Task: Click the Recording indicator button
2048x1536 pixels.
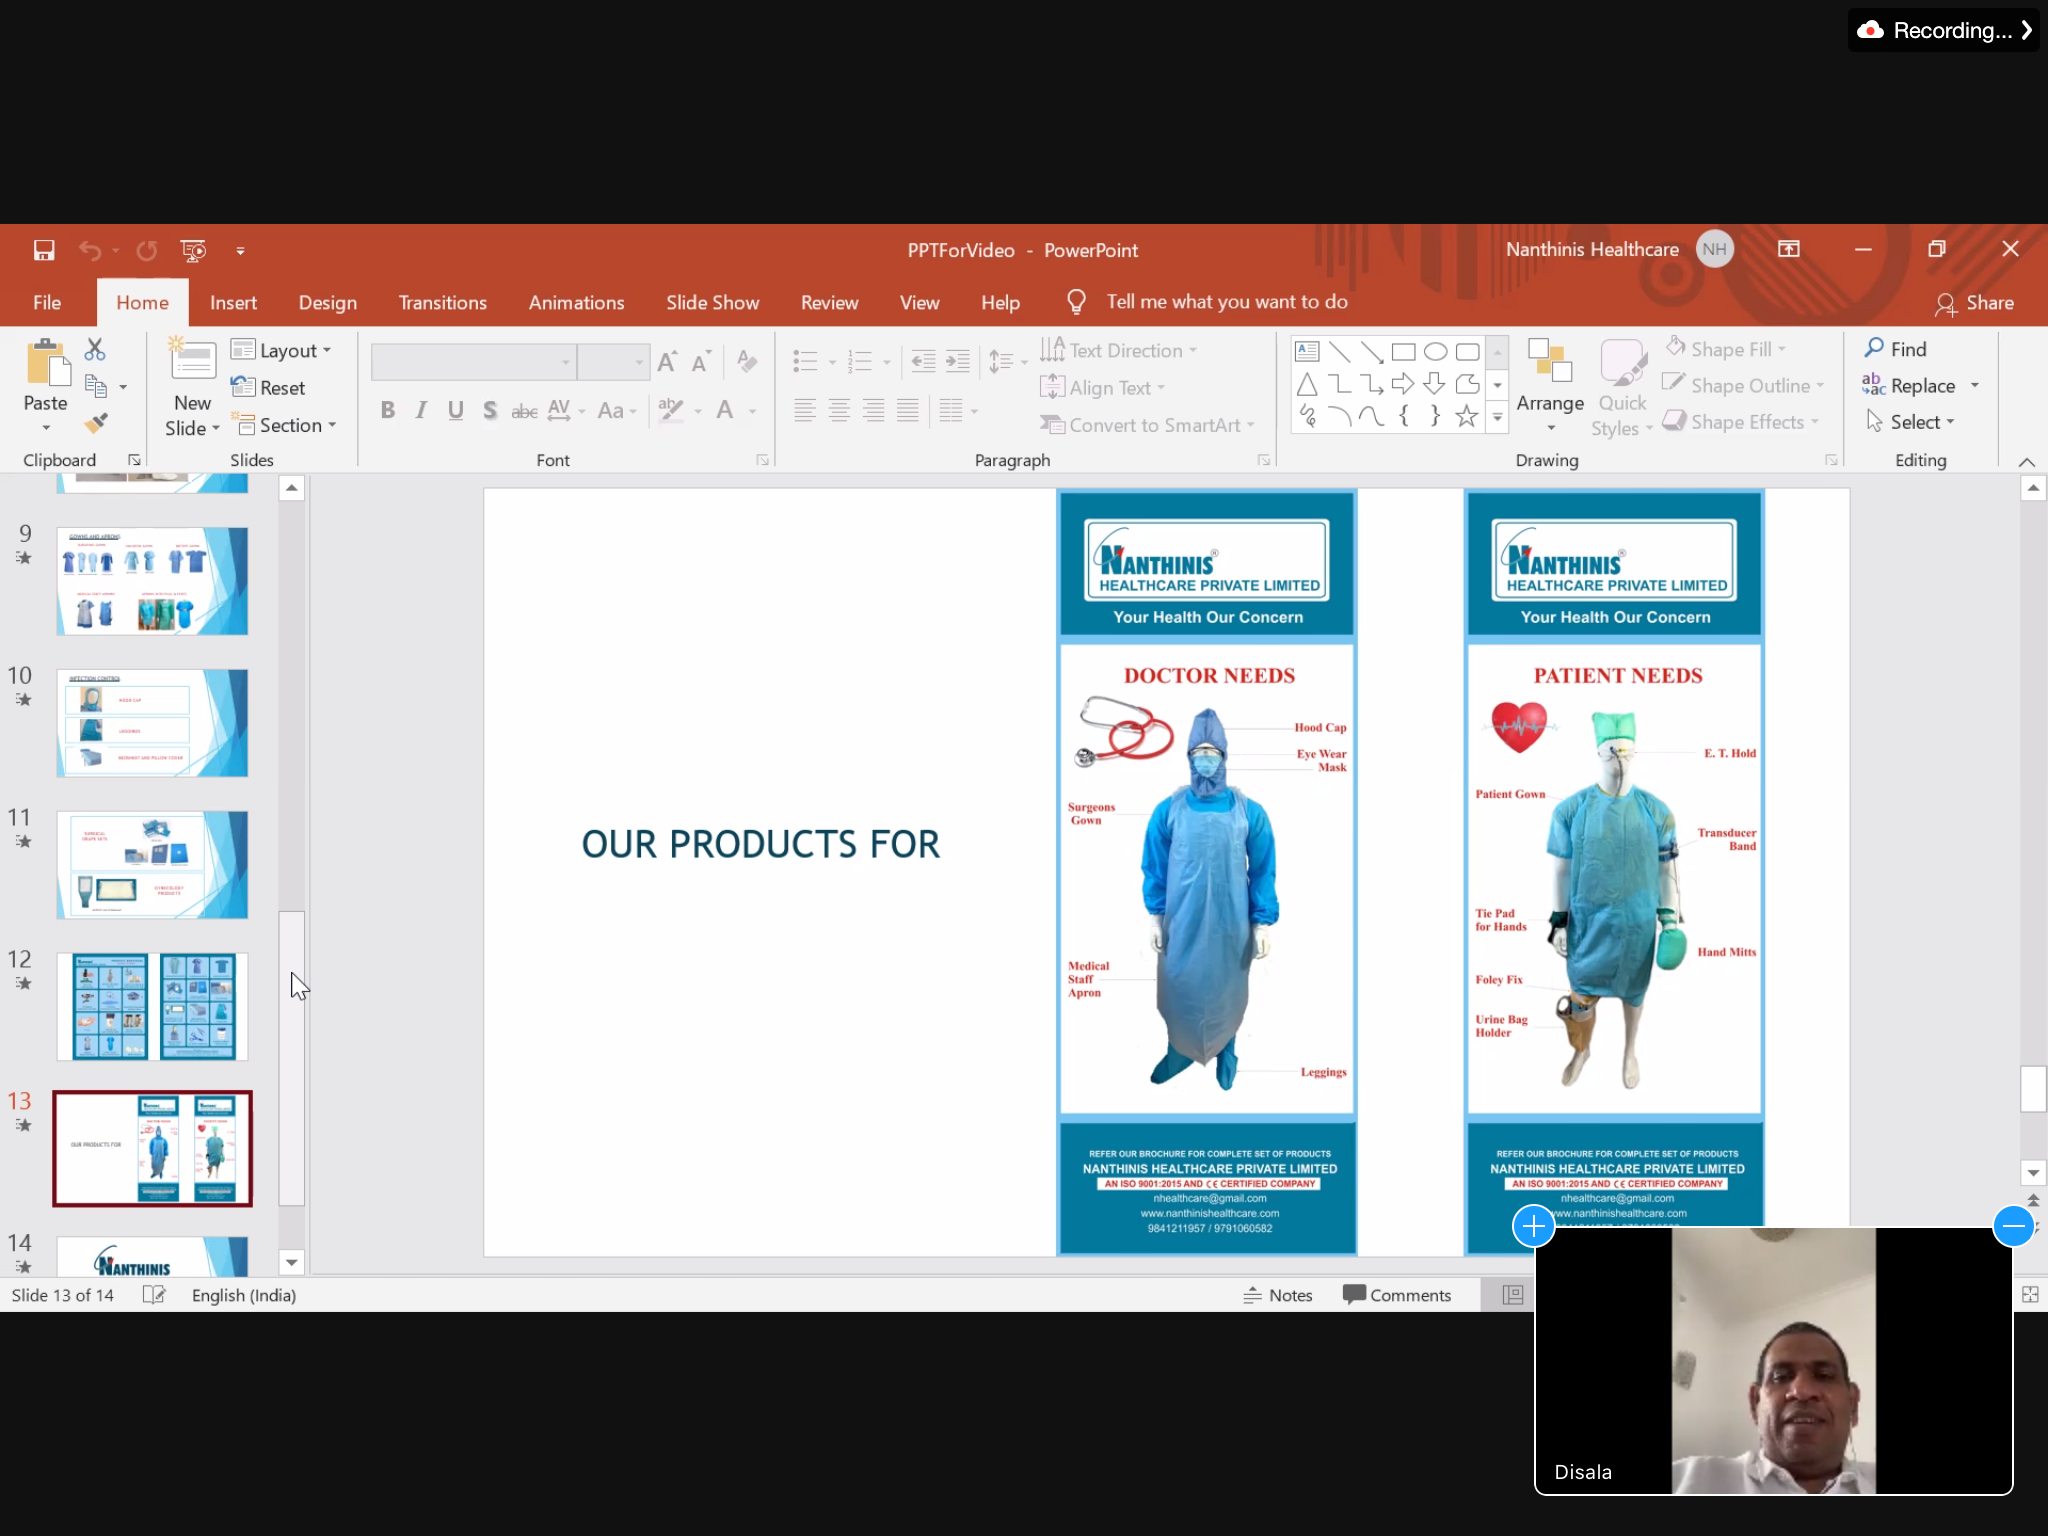Action: (1942, 30)
